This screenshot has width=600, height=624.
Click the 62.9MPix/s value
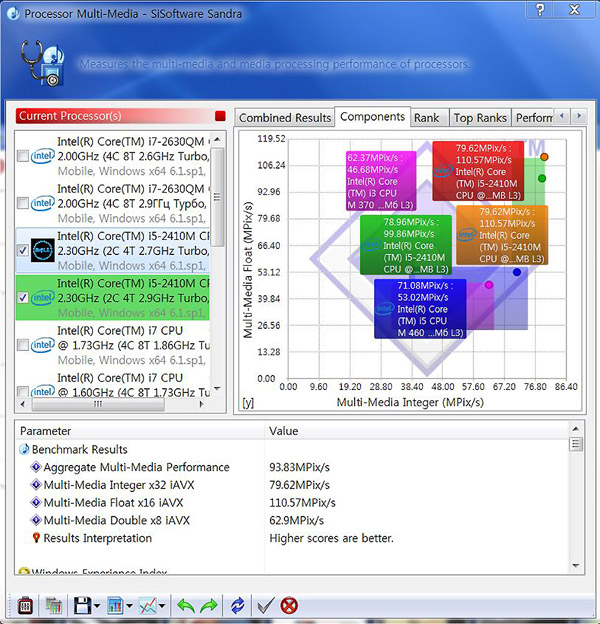click(x=296, y=520)
